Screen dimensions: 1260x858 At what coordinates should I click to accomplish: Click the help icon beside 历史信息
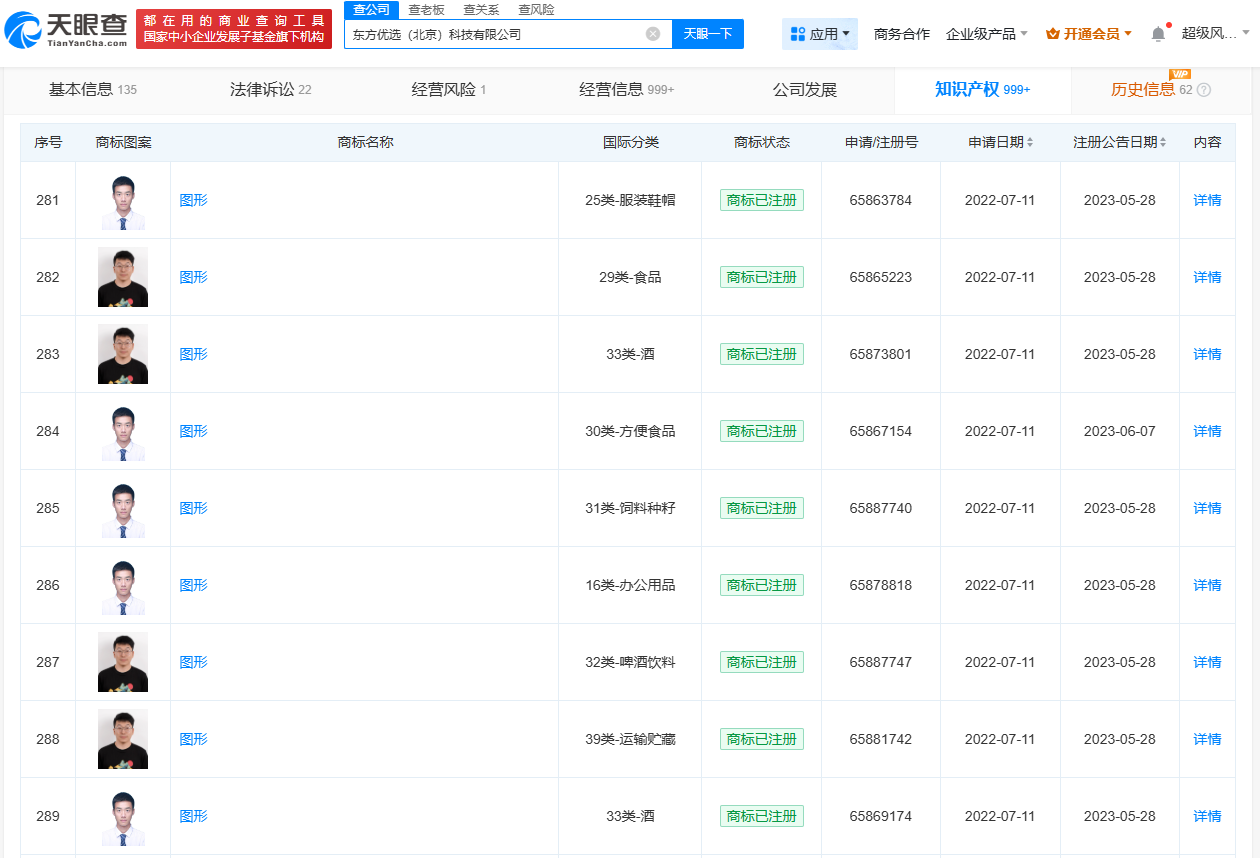[1204, 90]
